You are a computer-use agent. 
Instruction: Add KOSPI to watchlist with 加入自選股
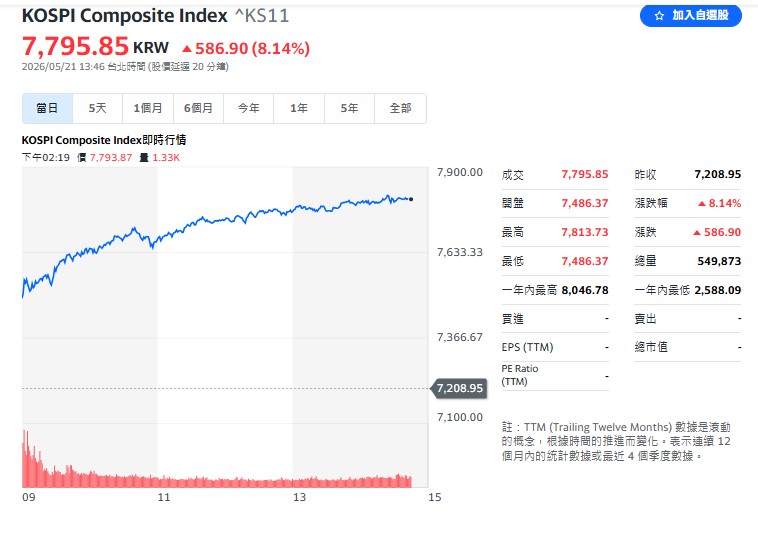point(691,15)
